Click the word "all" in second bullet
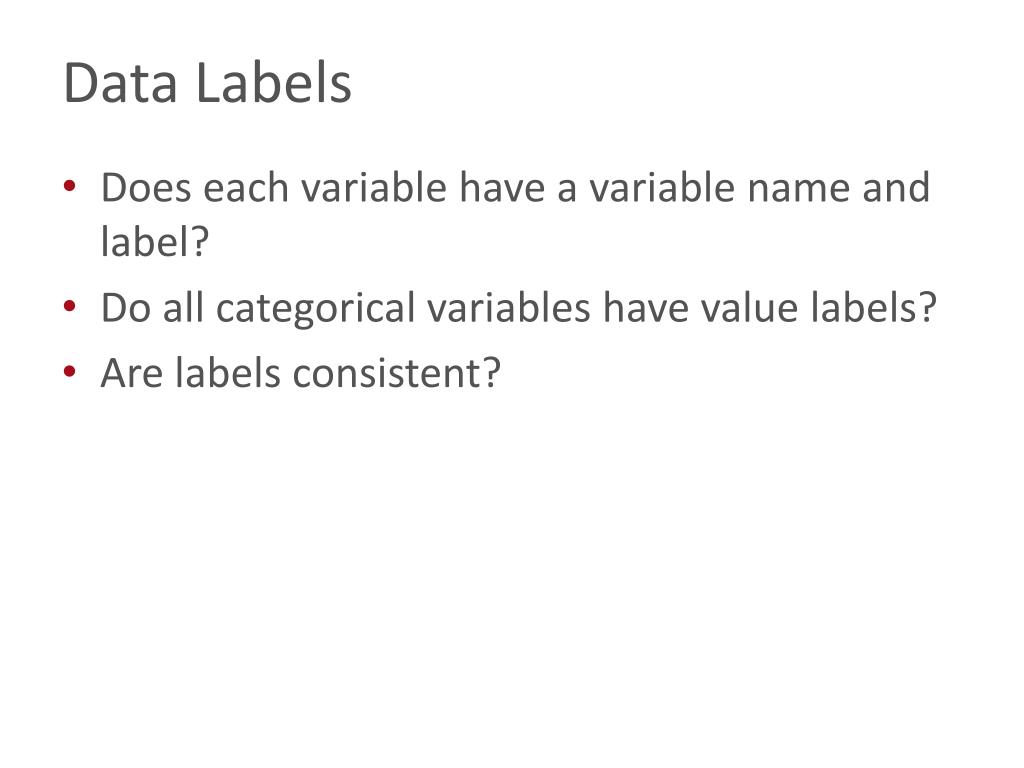 point(183,307)
